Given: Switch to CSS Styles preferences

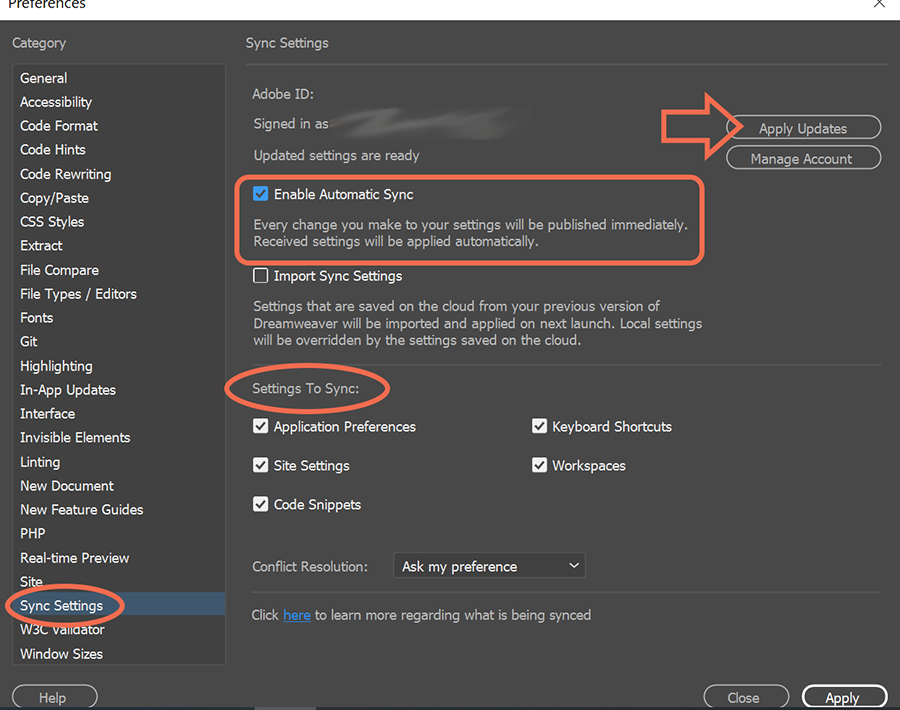Looking at the screenshot, I should (x=52, y=221).
